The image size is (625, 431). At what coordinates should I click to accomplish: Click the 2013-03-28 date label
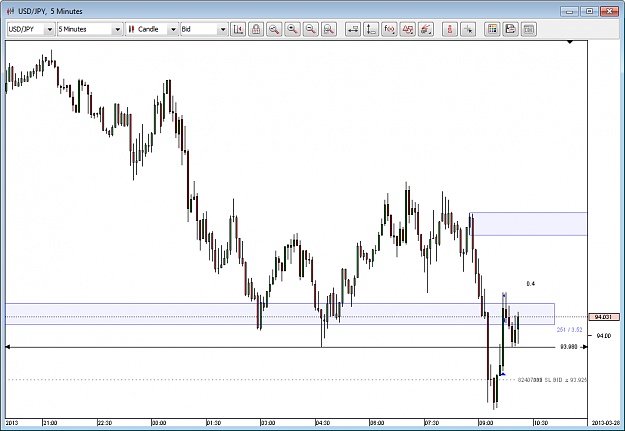coord(605,423)
